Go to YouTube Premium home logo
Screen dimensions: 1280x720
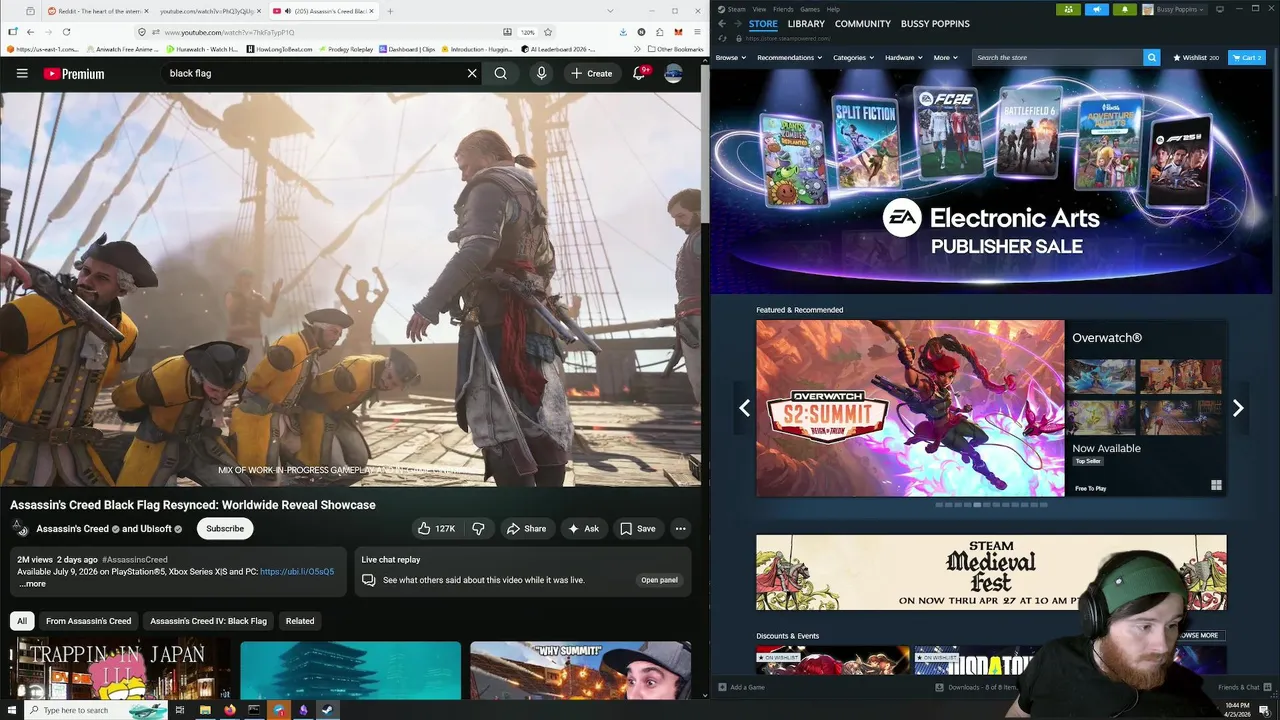pyautogui.click(x=74, y=73)
